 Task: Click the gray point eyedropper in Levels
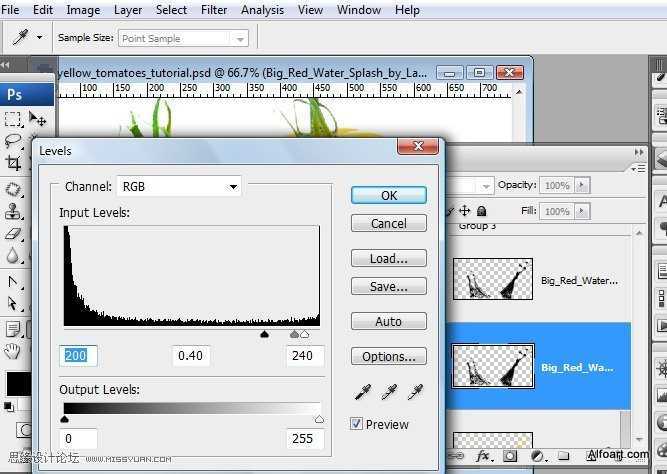(x=389, y=392)
